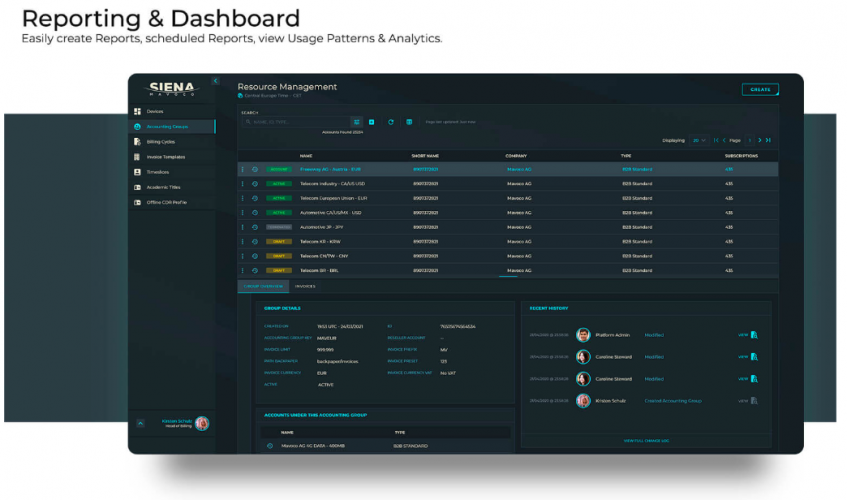
Task: Click the Billing Cycles document icon
Action: click(x=137, y=141)
